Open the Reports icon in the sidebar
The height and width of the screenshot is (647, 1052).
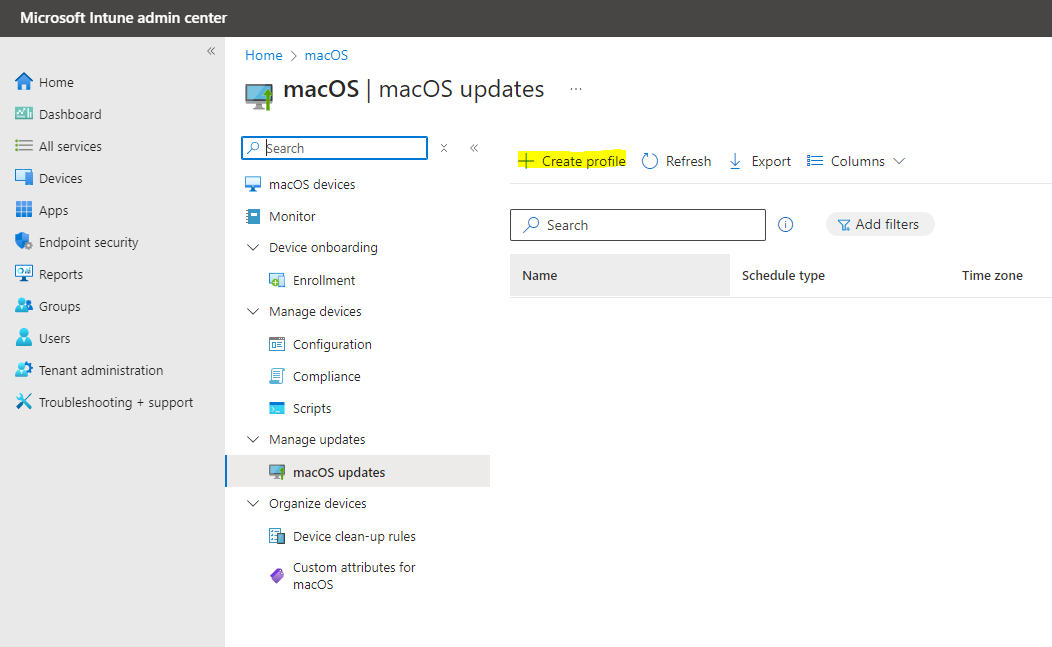click(x=23, y=274)
